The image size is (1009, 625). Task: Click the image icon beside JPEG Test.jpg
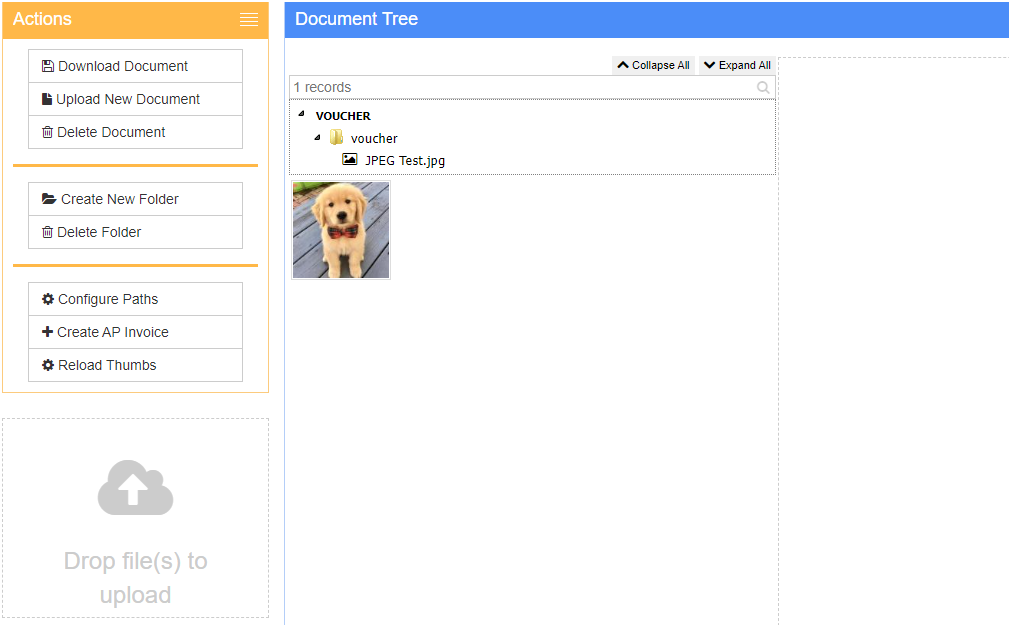[349, 159]
